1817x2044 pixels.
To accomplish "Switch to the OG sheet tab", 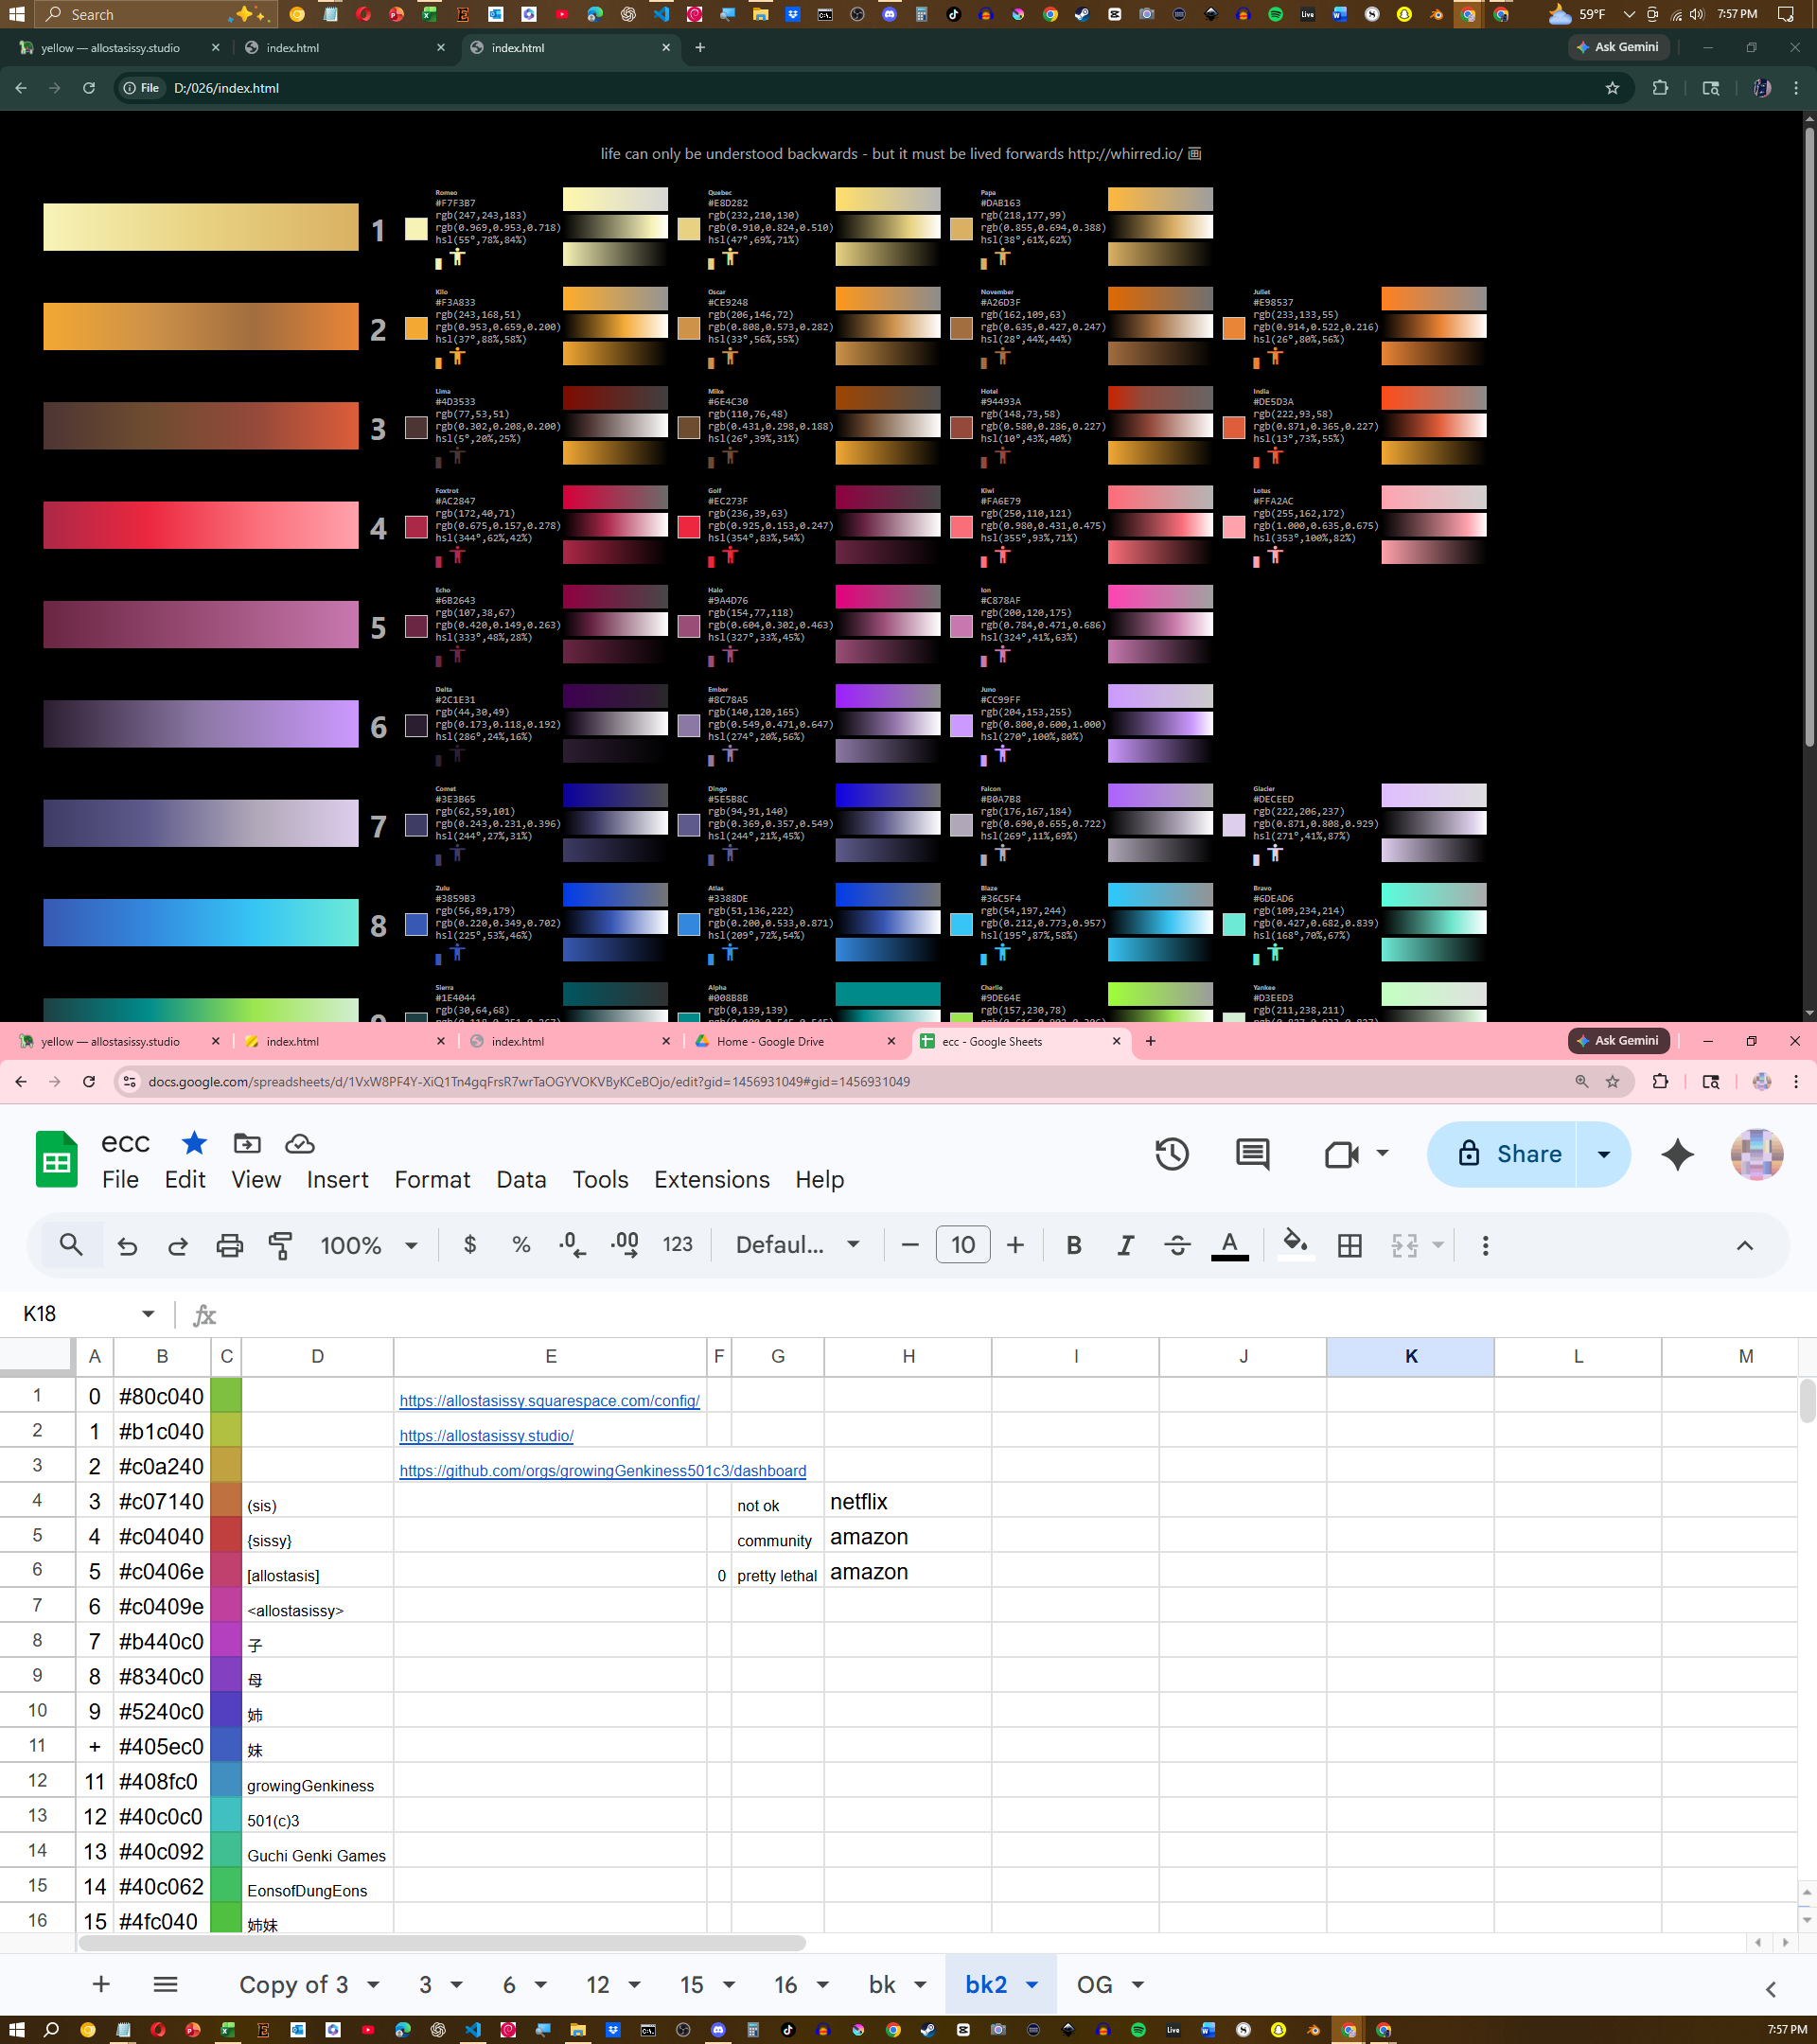I will (1094, 1984).
